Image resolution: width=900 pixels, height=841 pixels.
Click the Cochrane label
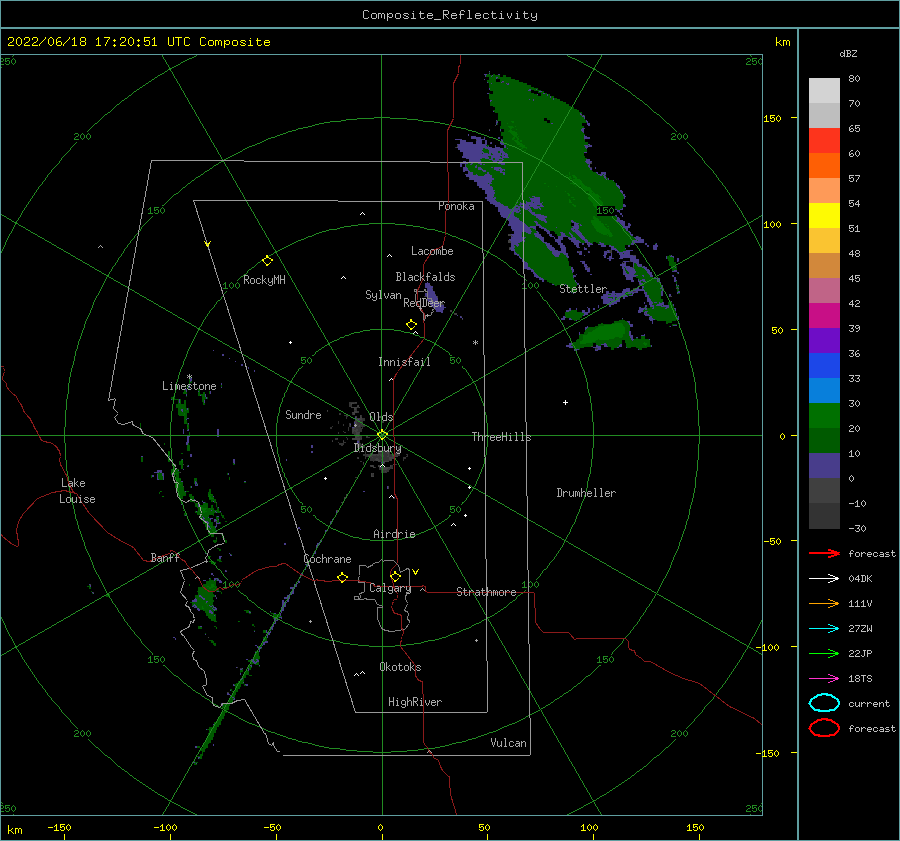[x=327, y=559]
